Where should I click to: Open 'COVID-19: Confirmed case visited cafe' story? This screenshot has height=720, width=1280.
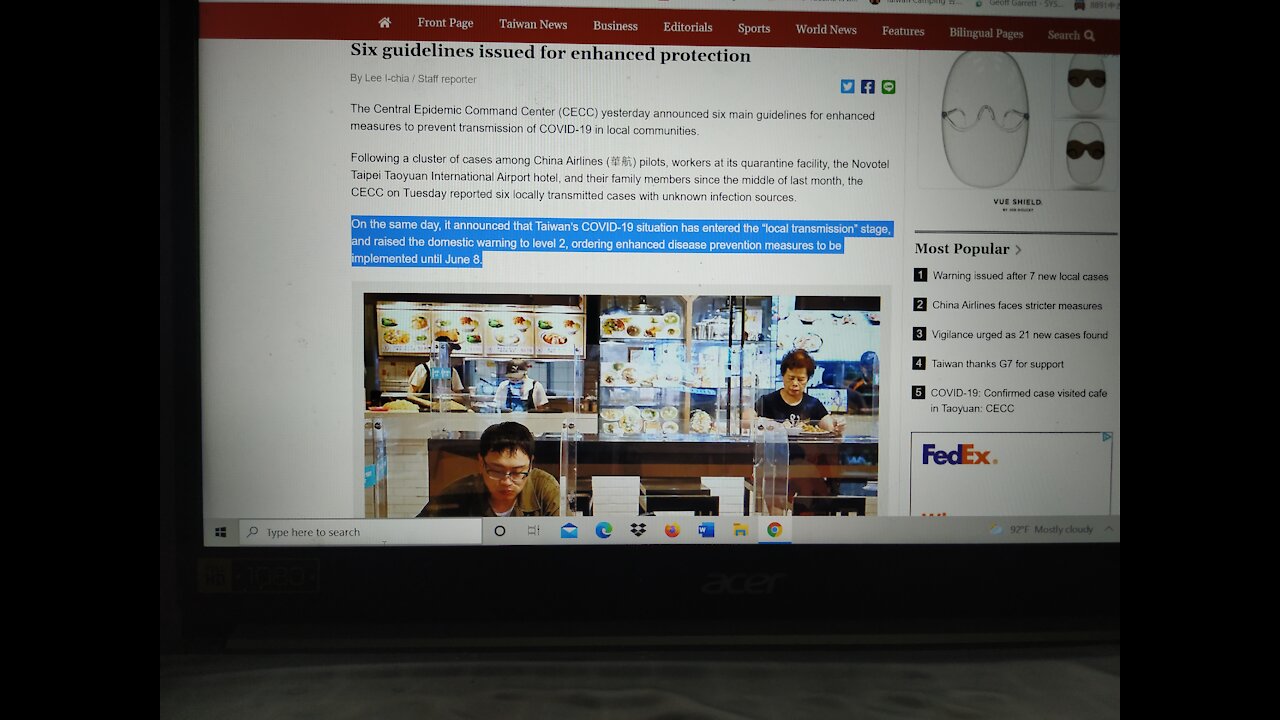tap(1018, 400)
